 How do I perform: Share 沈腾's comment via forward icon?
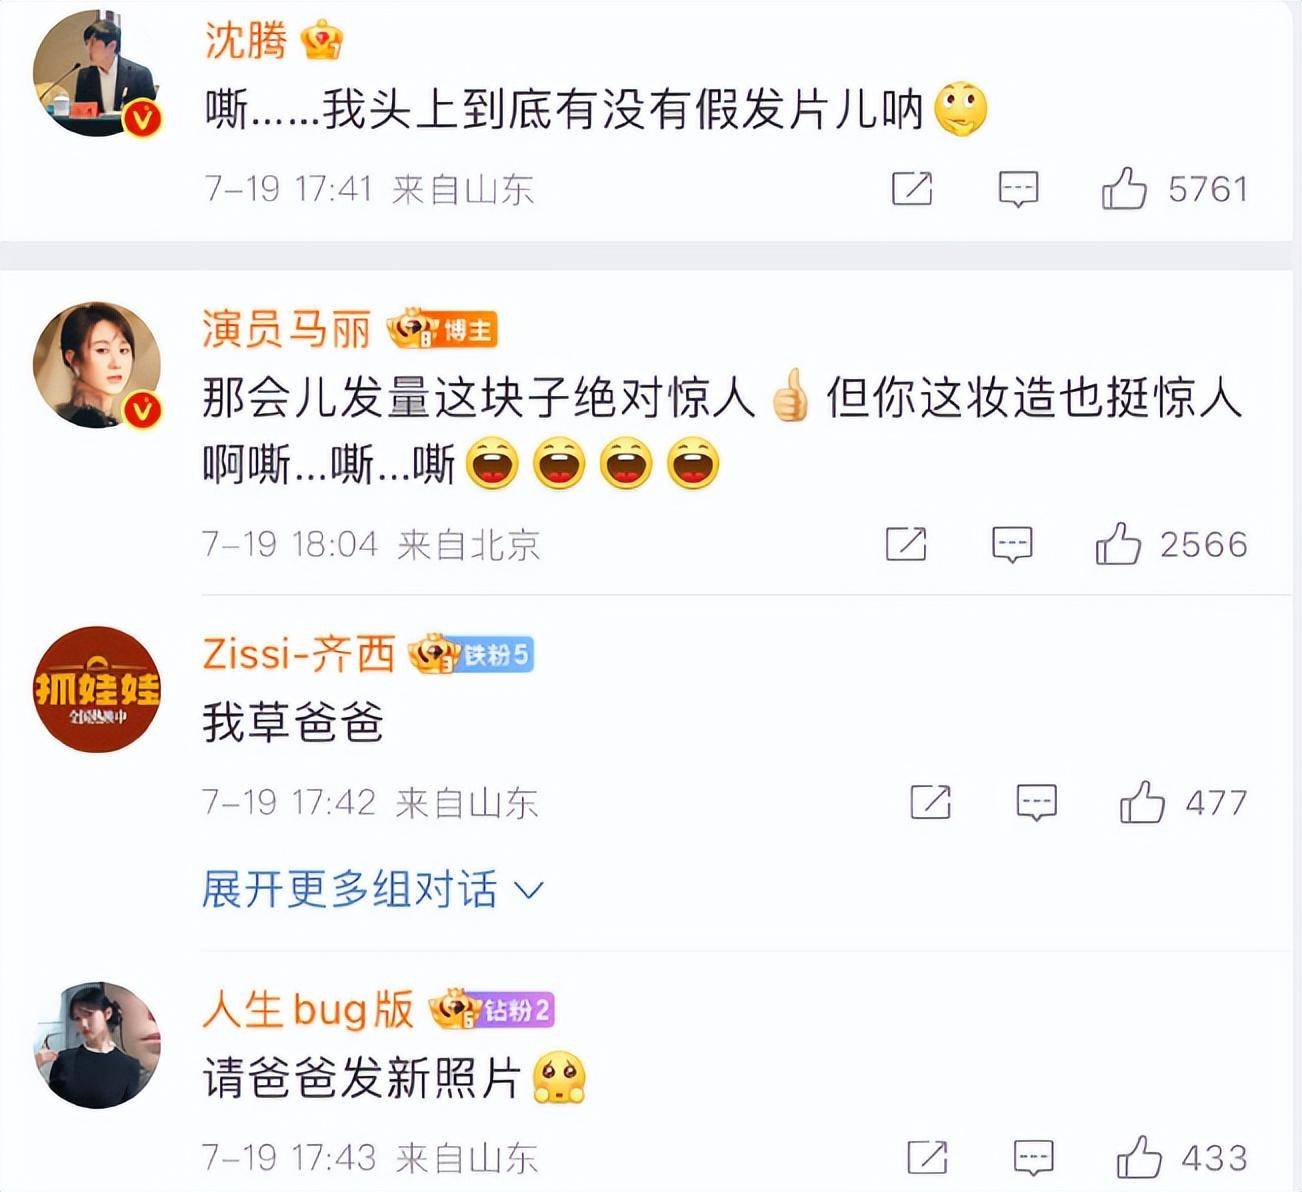point(912,189)
